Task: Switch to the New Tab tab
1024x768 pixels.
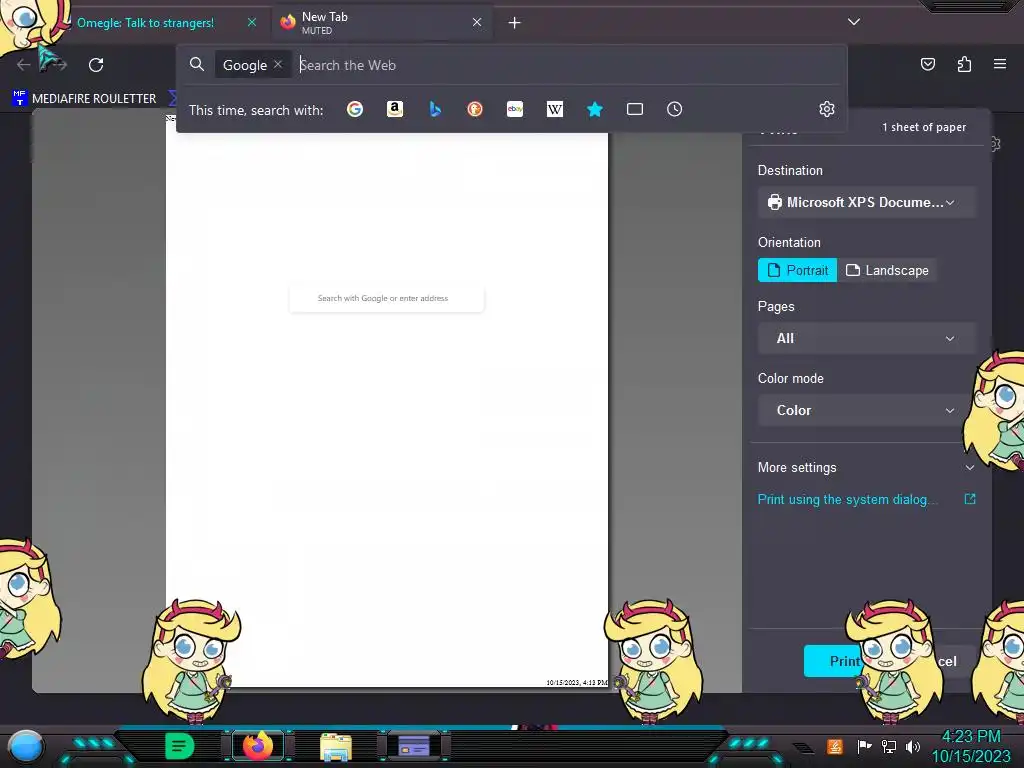Action: tap(382, 23)
